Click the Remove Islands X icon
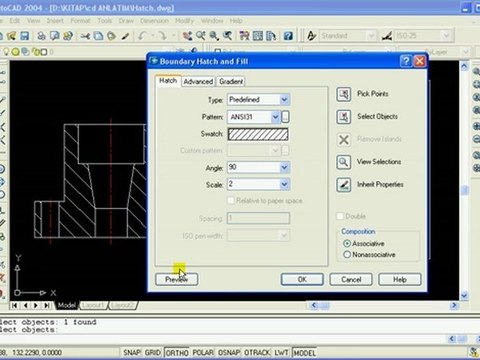 [x=344, y=140]
